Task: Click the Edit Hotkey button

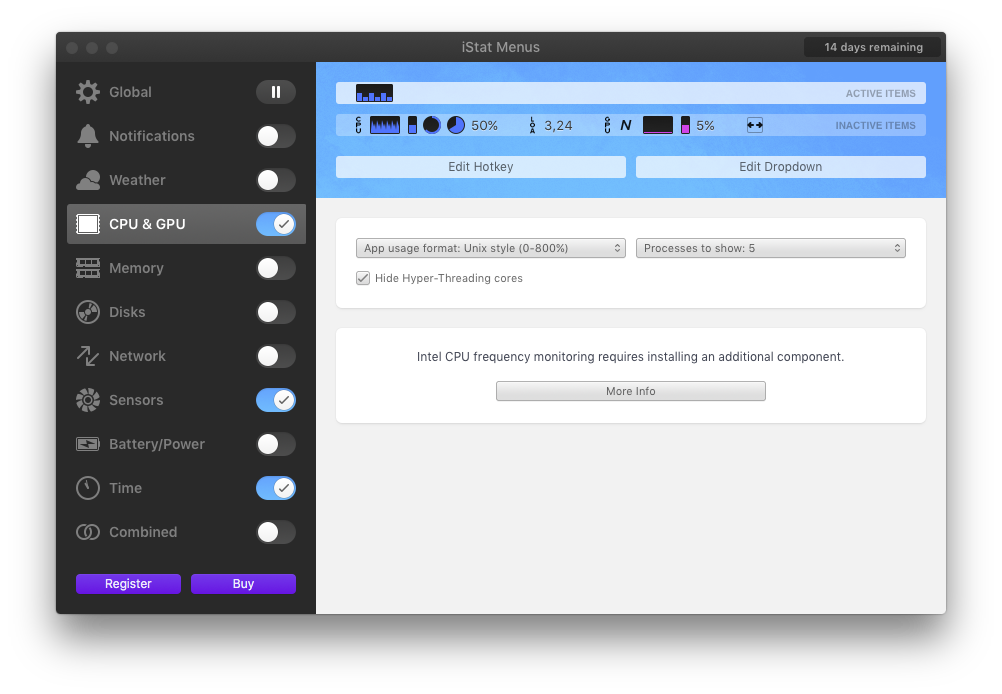Action: tap(481, 167)
